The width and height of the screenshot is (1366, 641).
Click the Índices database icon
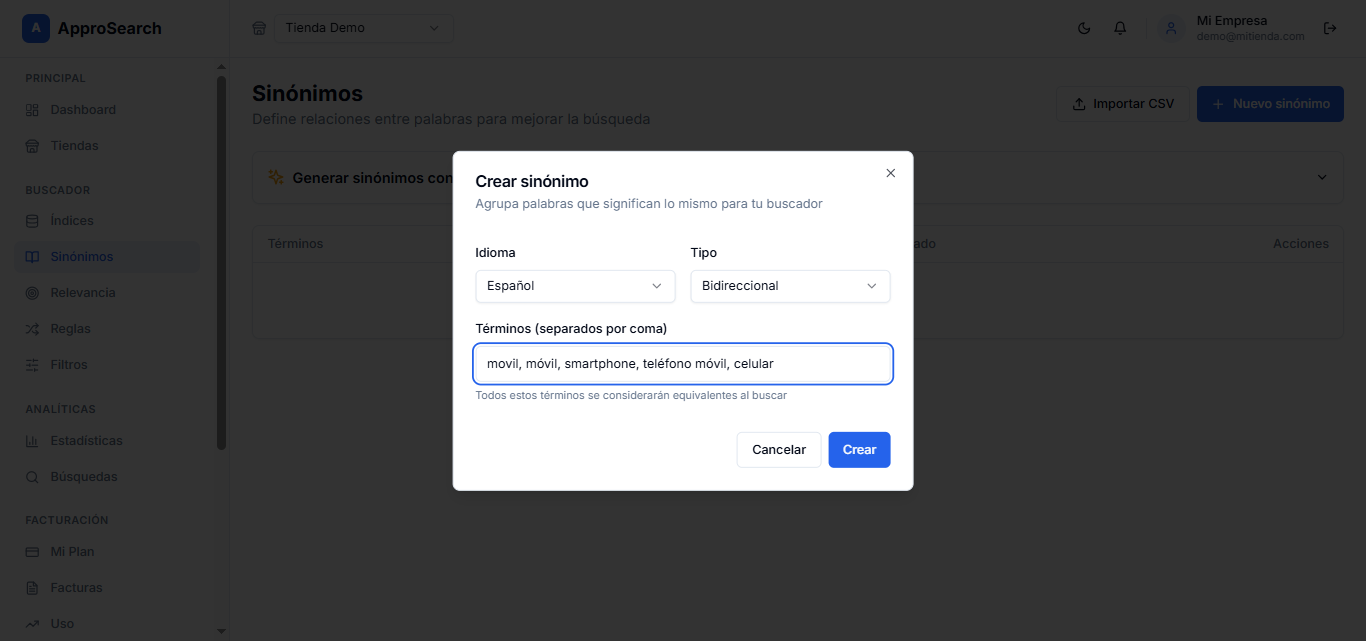tap(32, 221)
